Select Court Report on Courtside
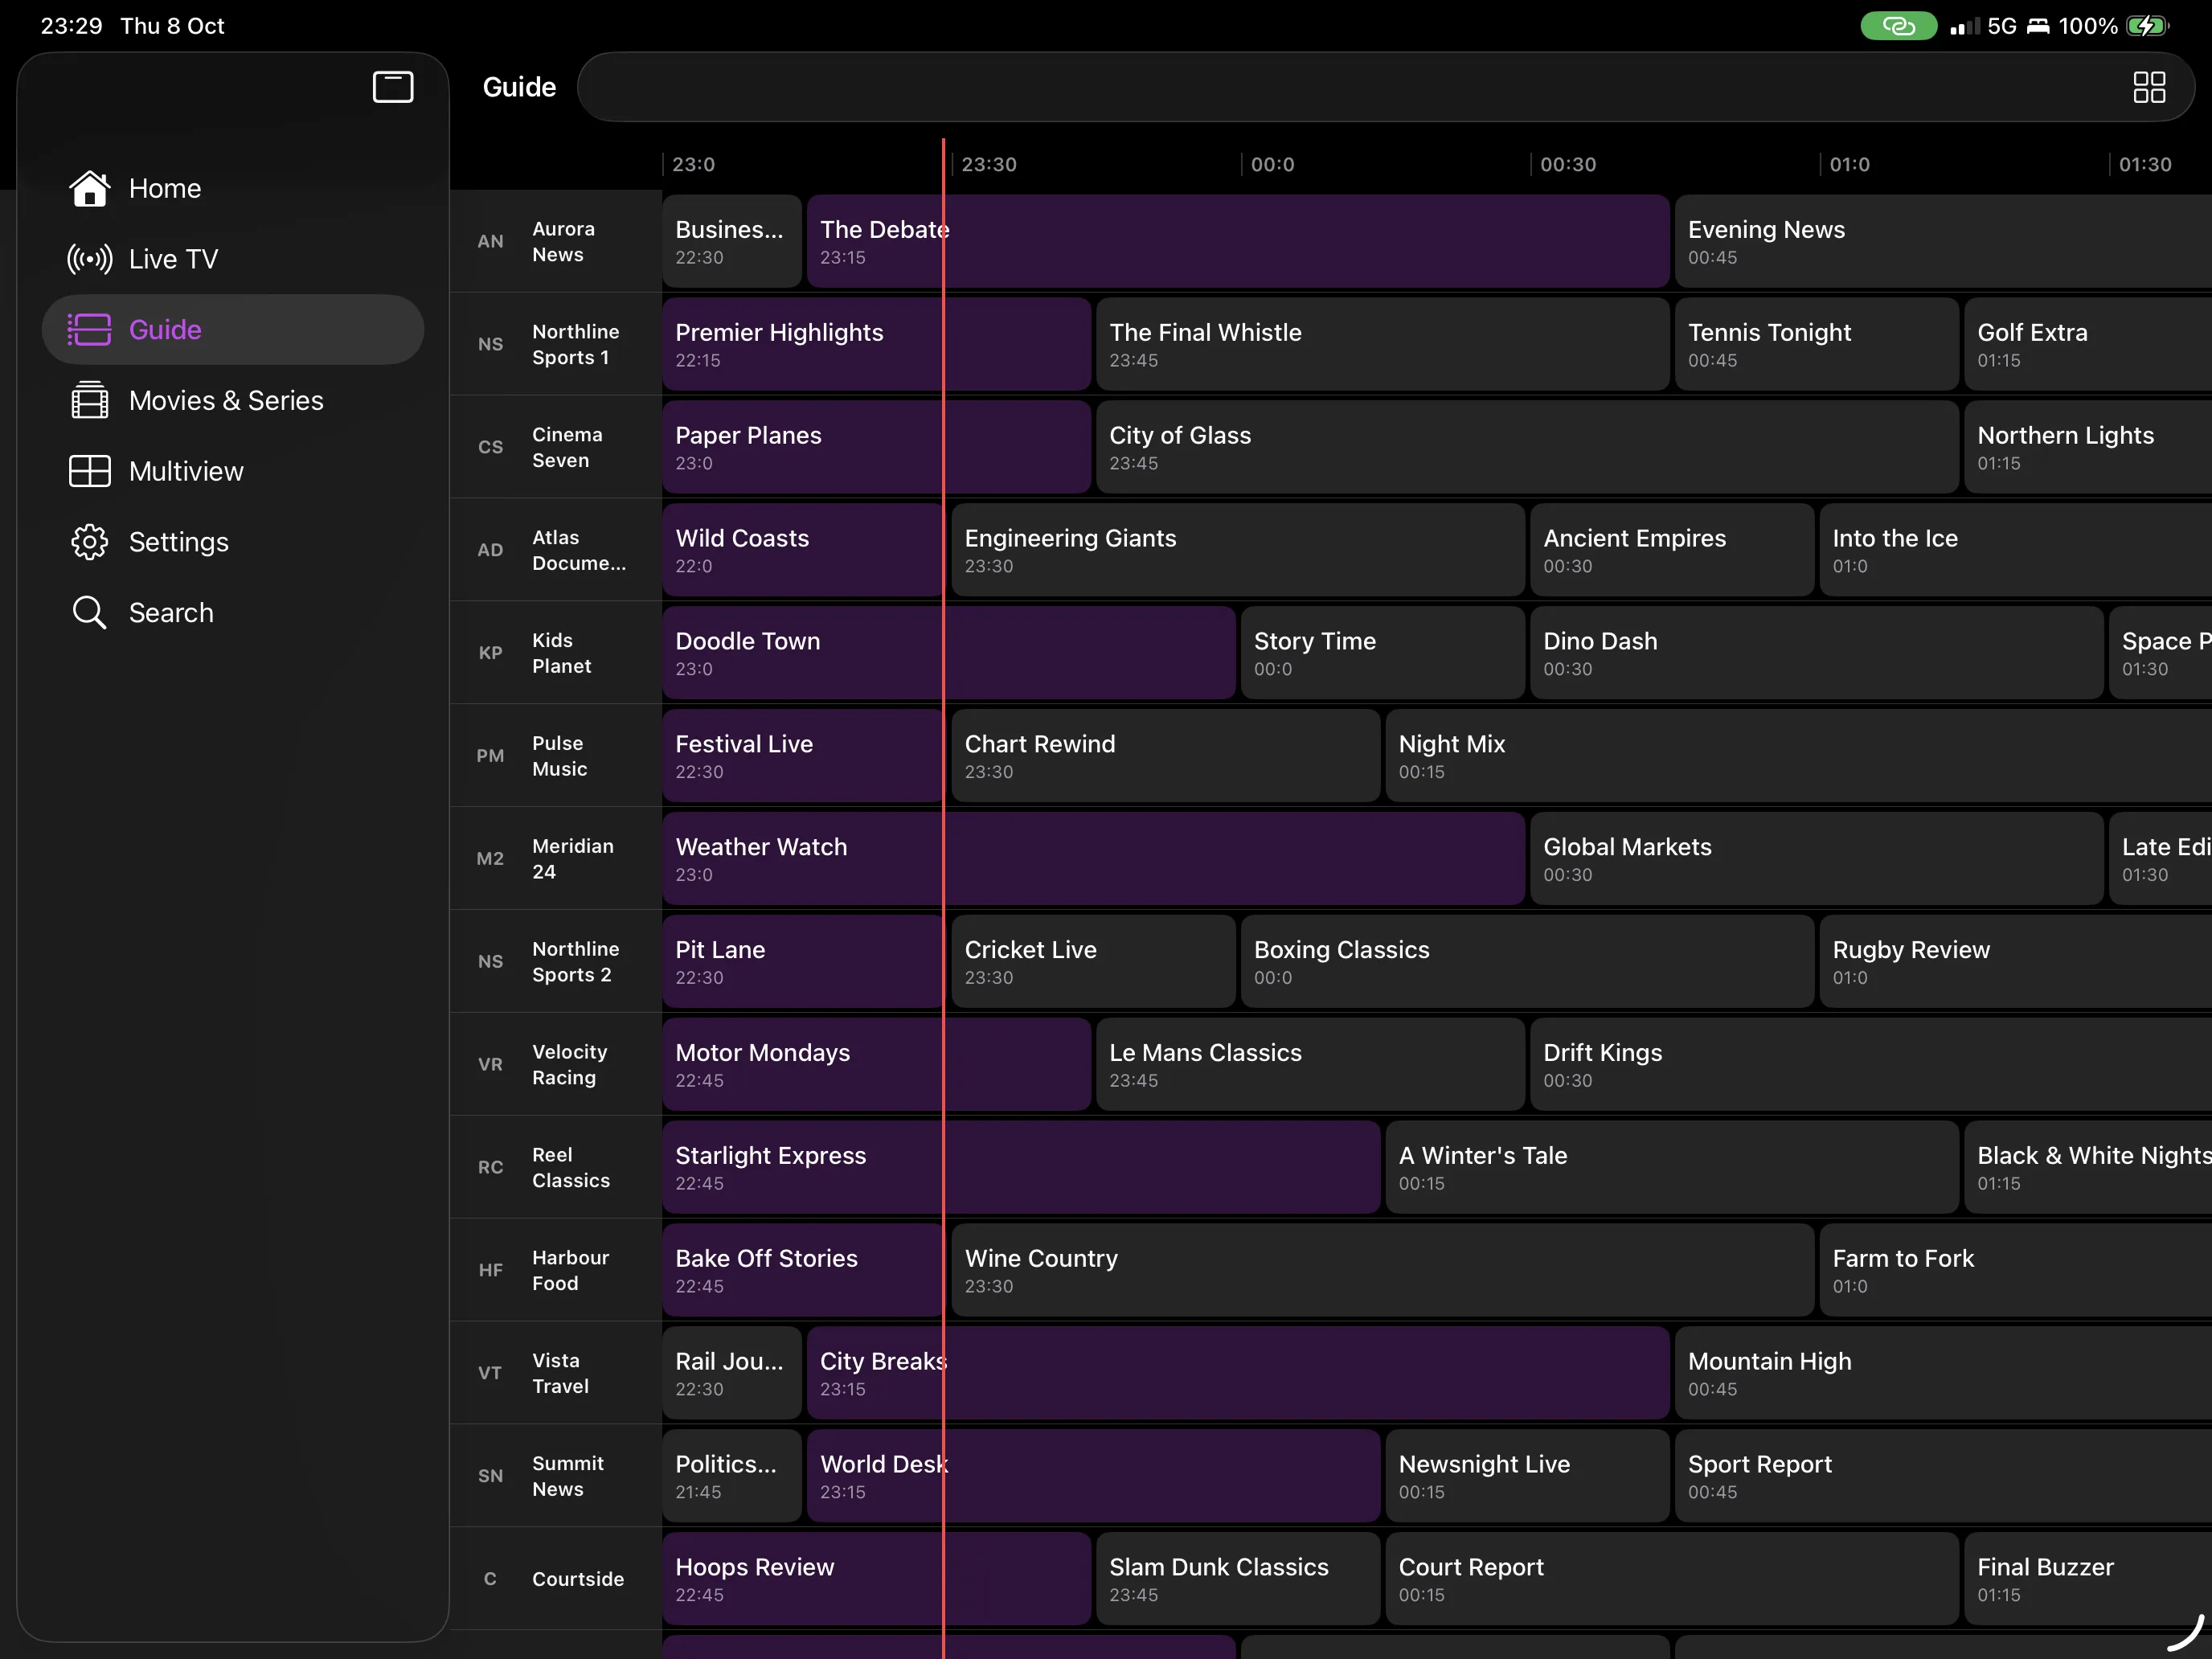Image resolution: width=2212 pixels, height=1659 pixels. 1672,1579
